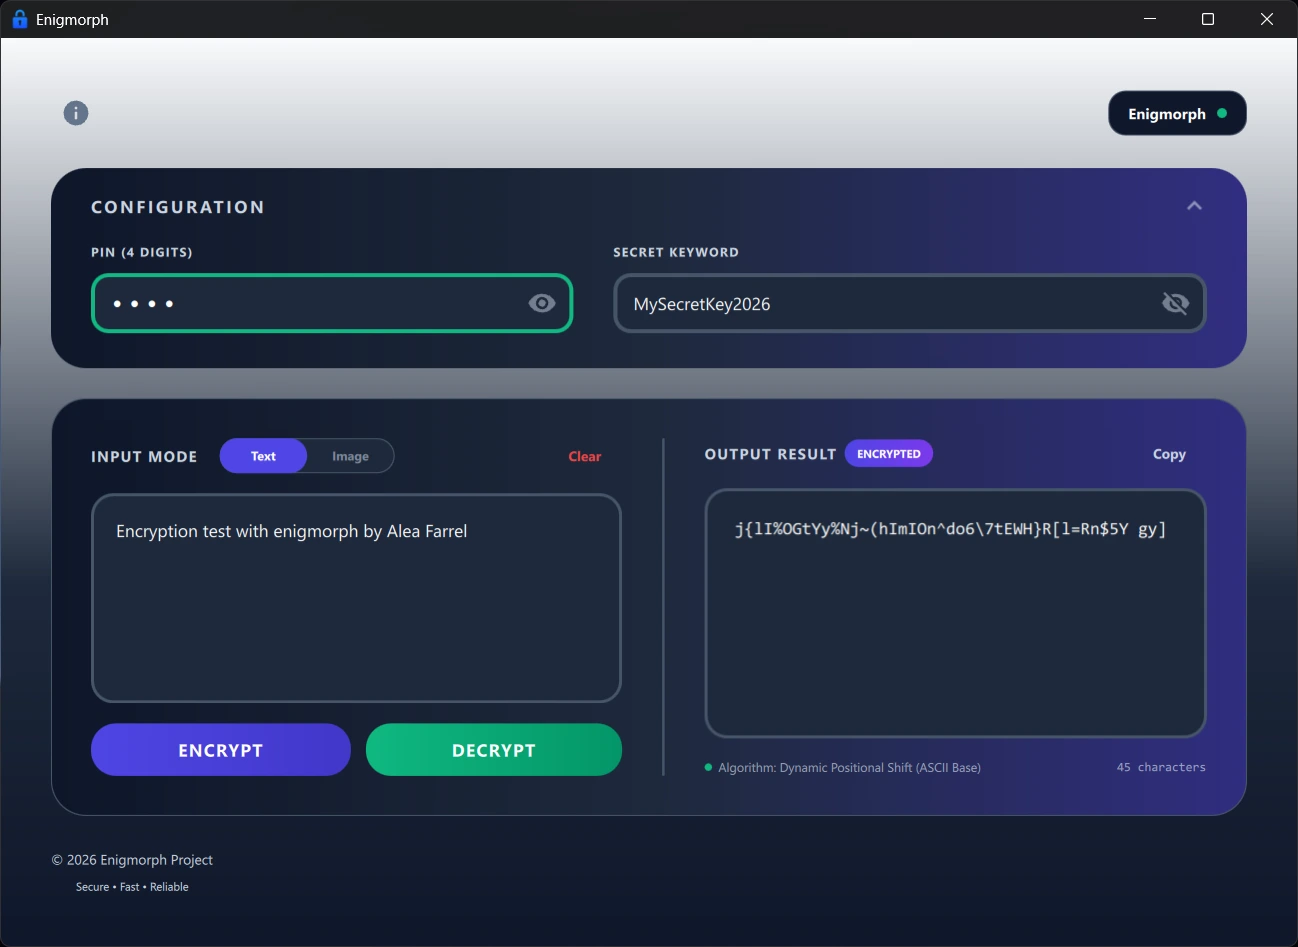Click the encrypted output text box

tap(955, 613)
